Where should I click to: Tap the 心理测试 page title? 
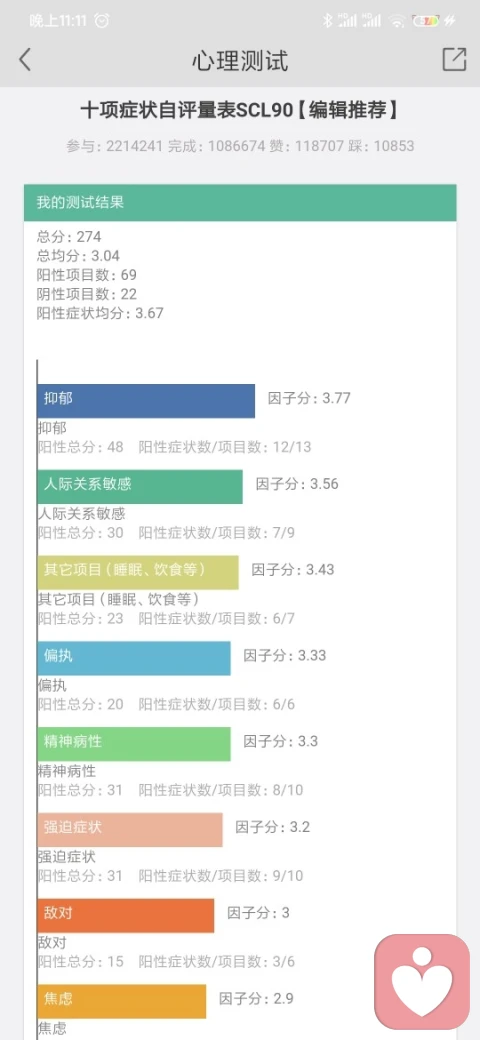pos(240,60)
